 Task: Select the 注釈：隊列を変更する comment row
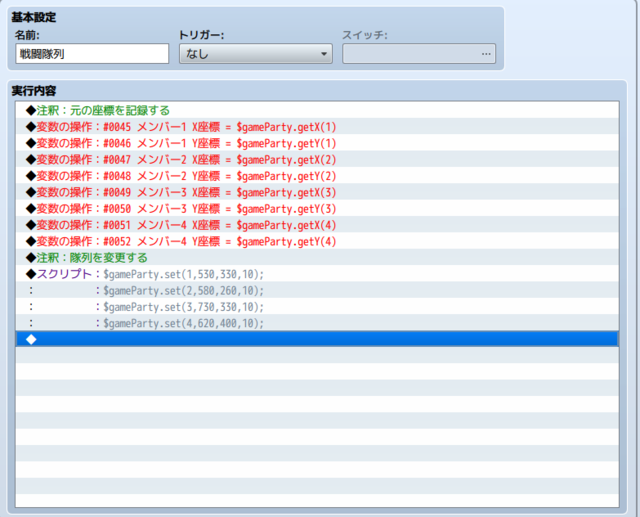(x=317, y=257)
